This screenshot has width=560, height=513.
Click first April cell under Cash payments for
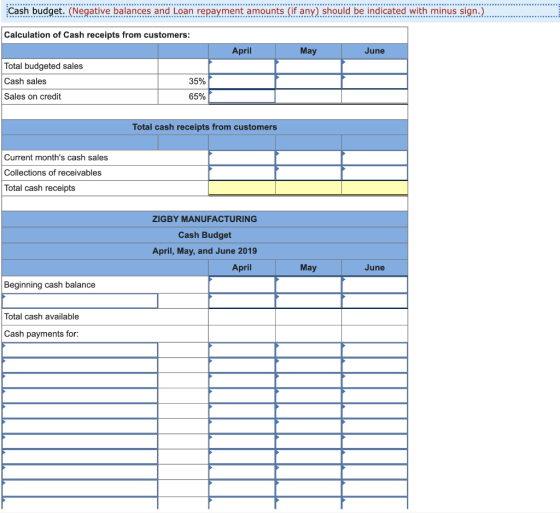pyautogui.click(x=242, y=350)
